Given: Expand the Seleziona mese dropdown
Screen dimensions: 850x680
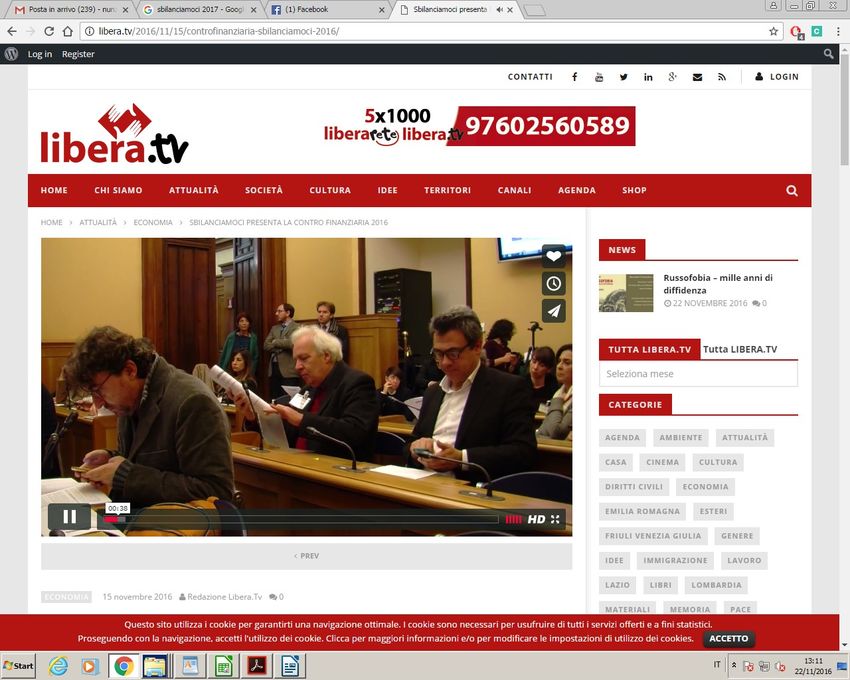Looking at the screenshot, I should [x=698, y=374].
